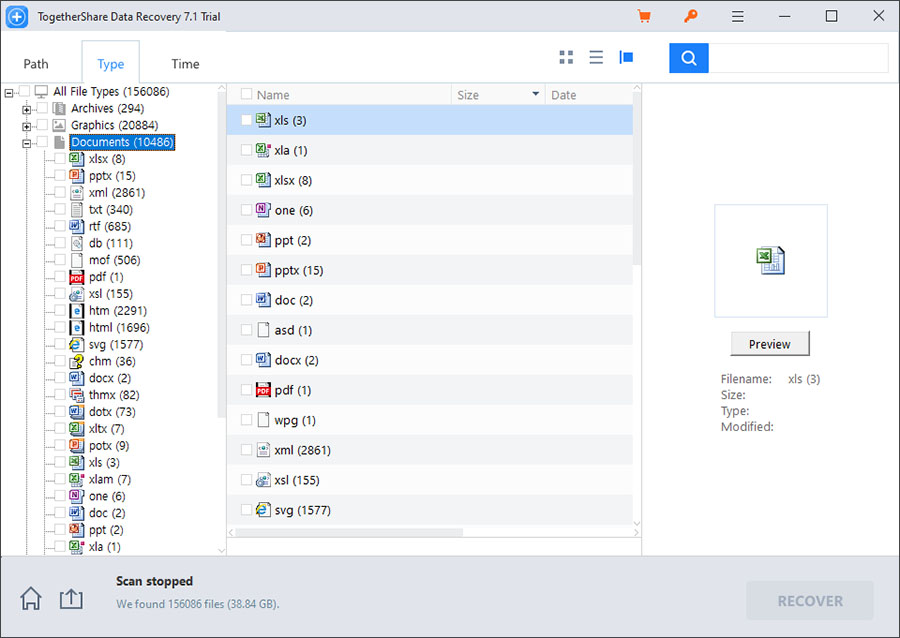The height and width of the screenshot is (638, 900).
Task: Click the shopping cart purchase icon
Action: [644, 16]
